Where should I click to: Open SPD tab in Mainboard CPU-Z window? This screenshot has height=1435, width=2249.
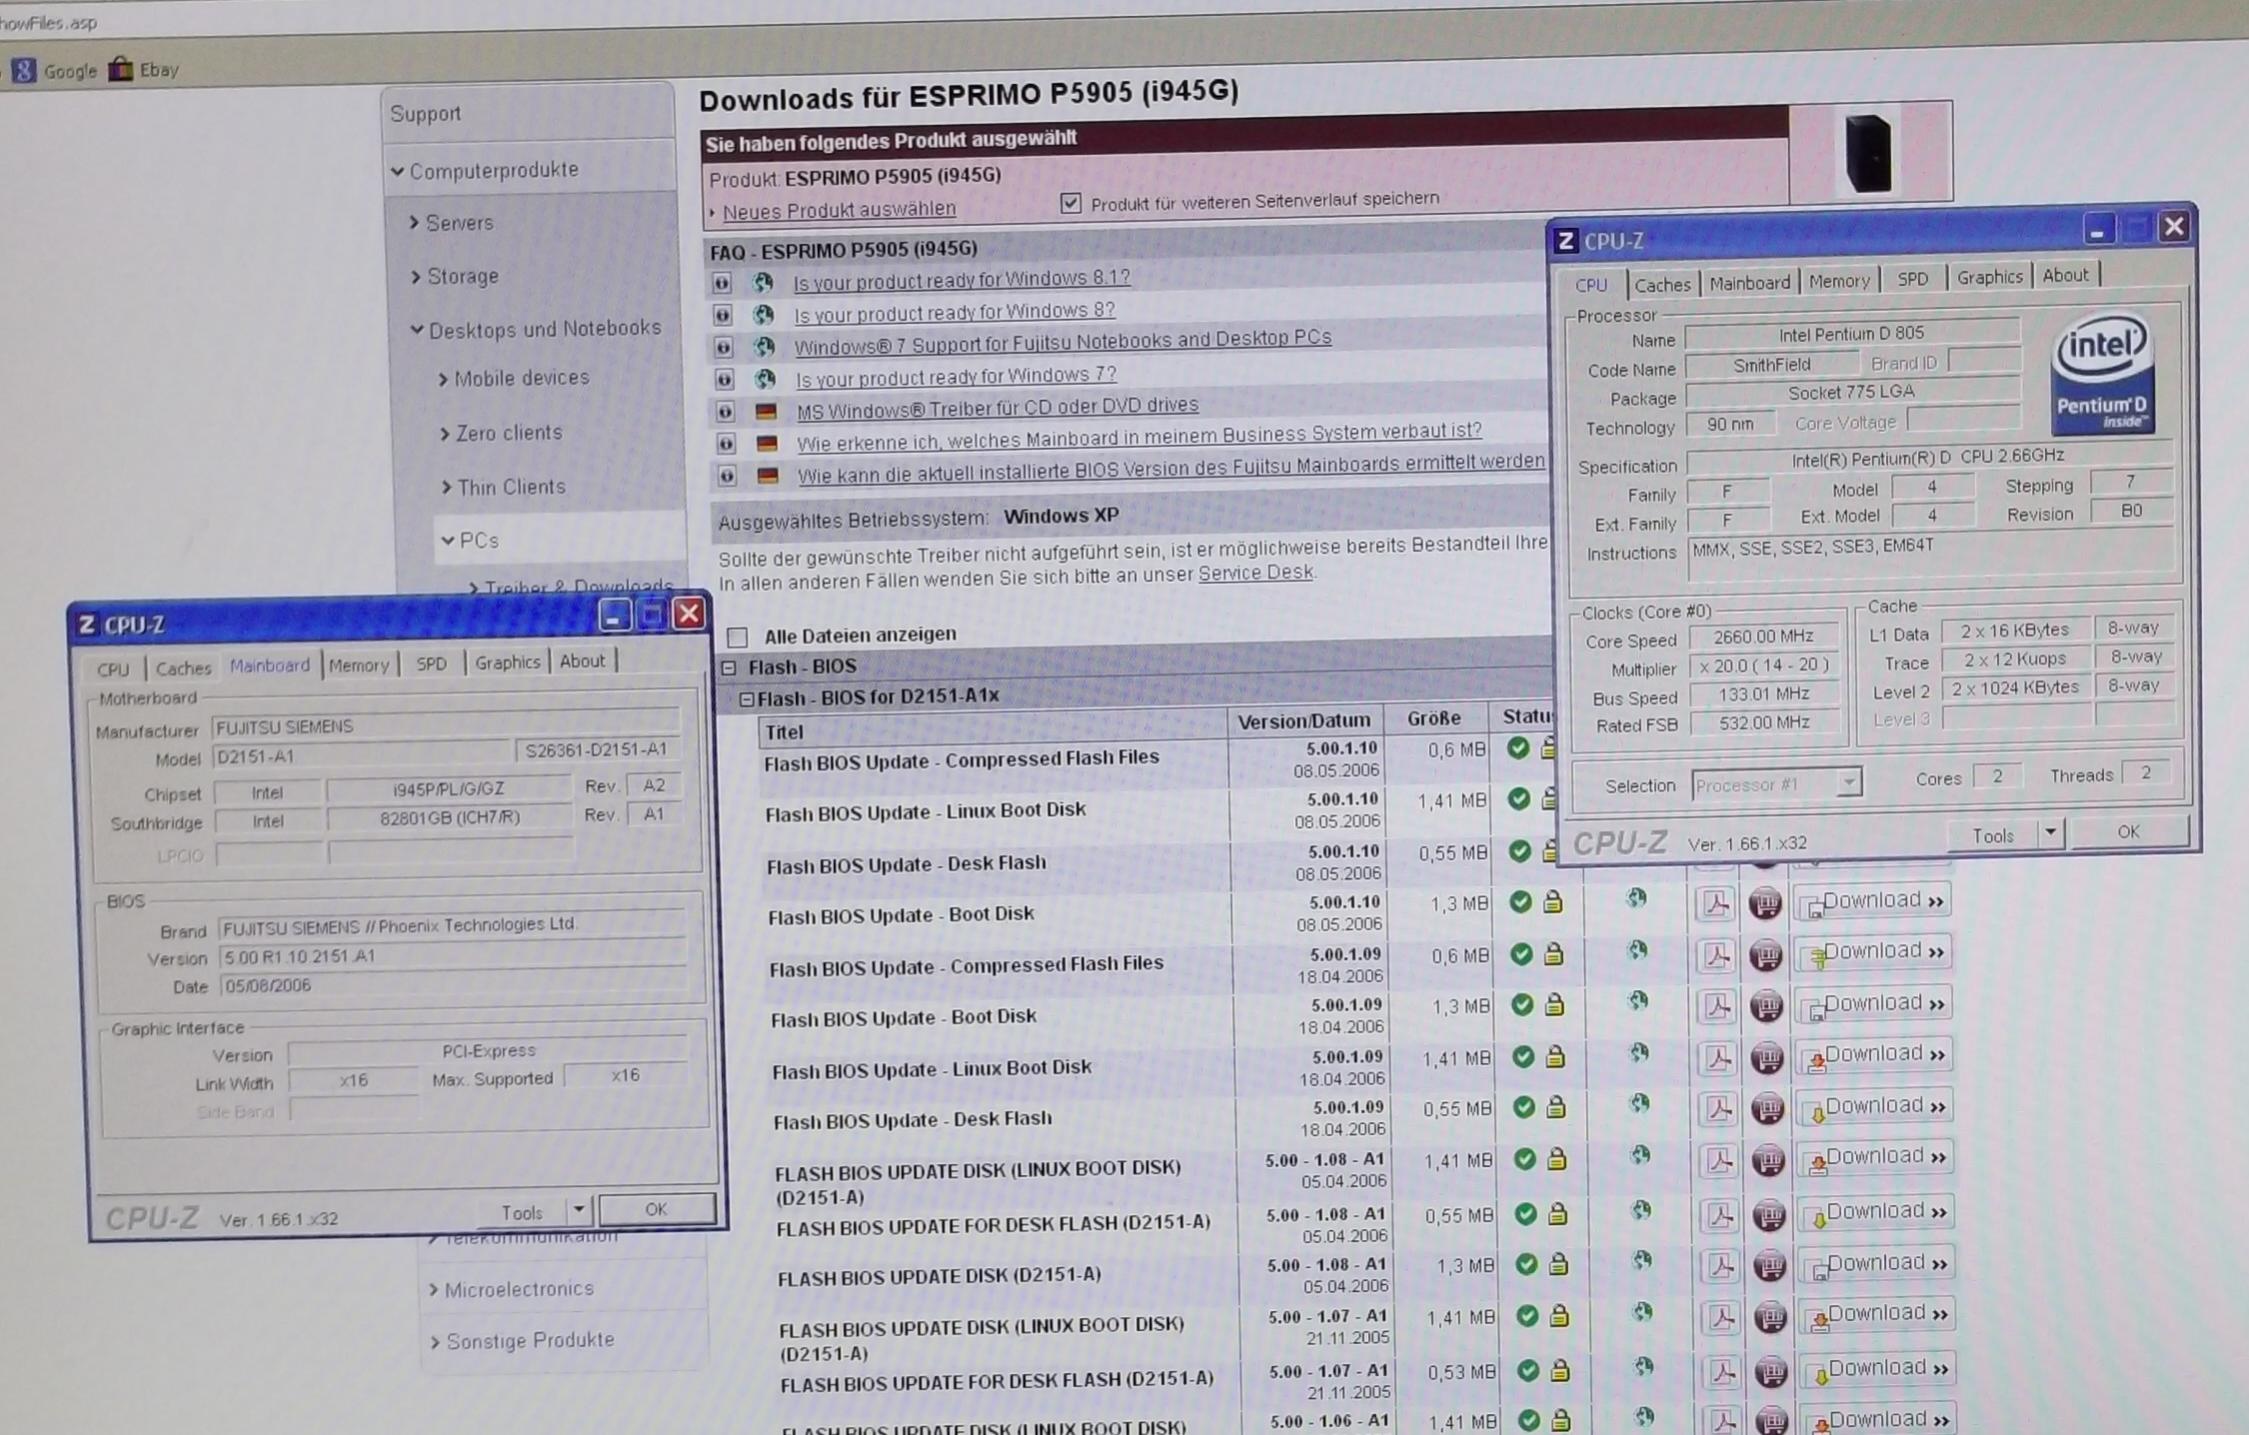(431, 664)
